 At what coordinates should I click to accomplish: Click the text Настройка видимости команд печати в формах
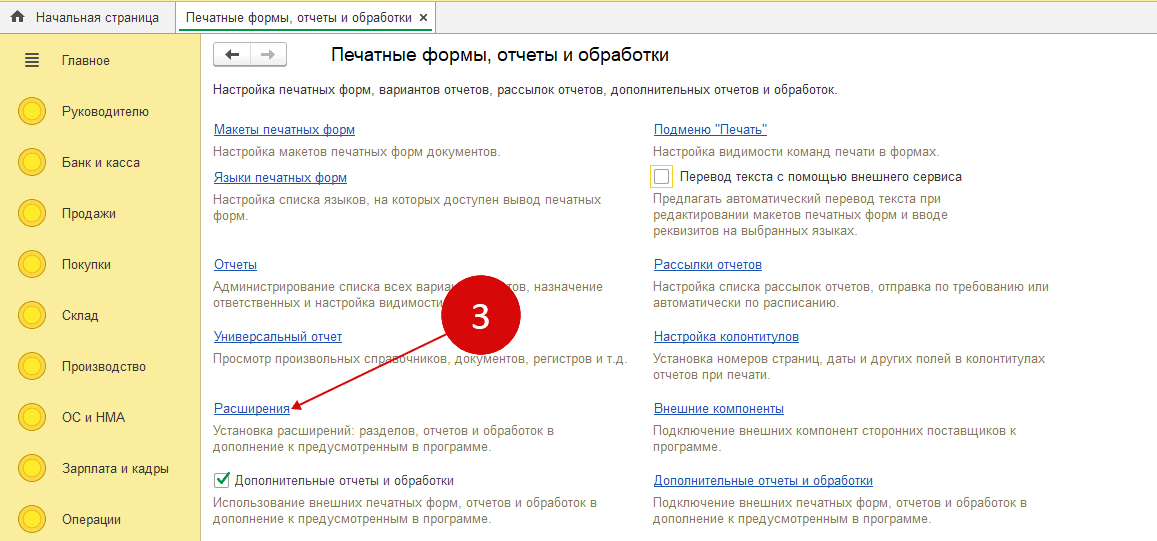[796, 152]
